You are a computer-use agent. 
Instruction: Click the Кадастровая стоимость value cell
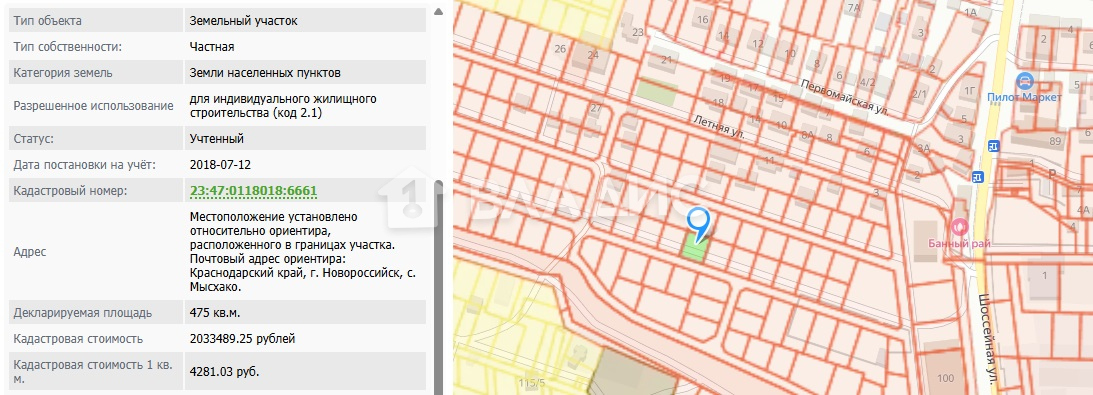[x=305, y=339]
